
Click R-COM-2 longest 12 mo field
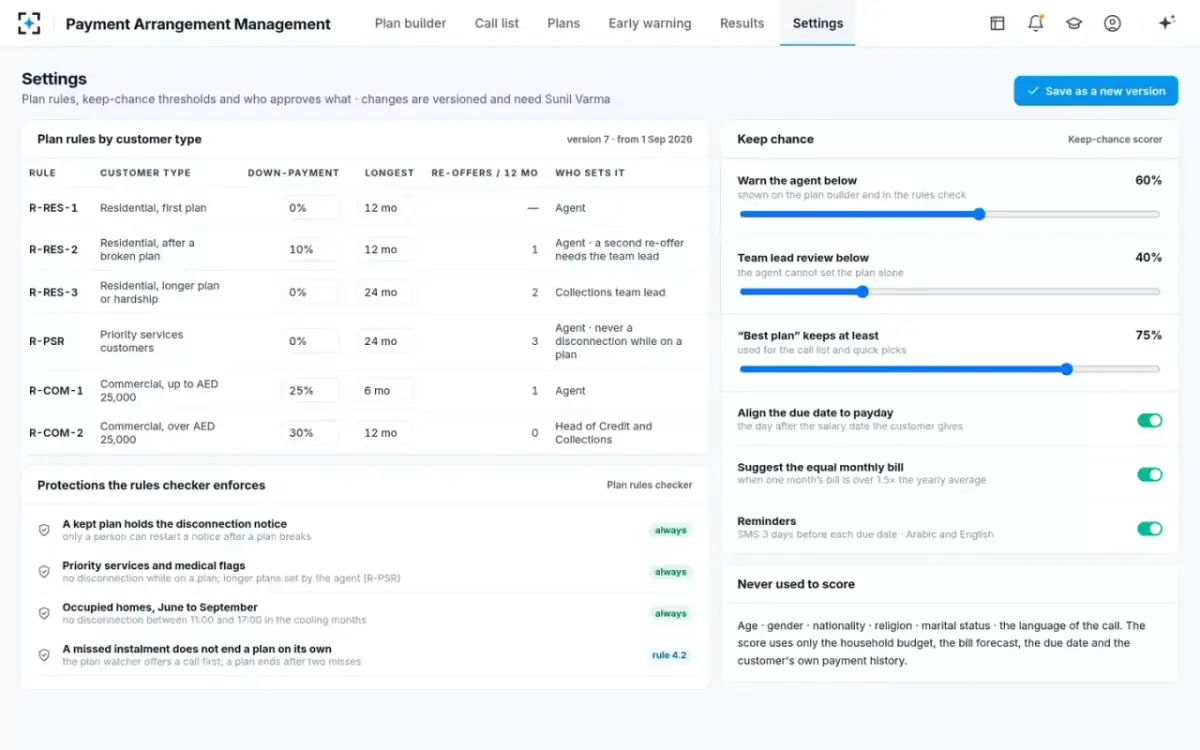[x=385, y=433]
